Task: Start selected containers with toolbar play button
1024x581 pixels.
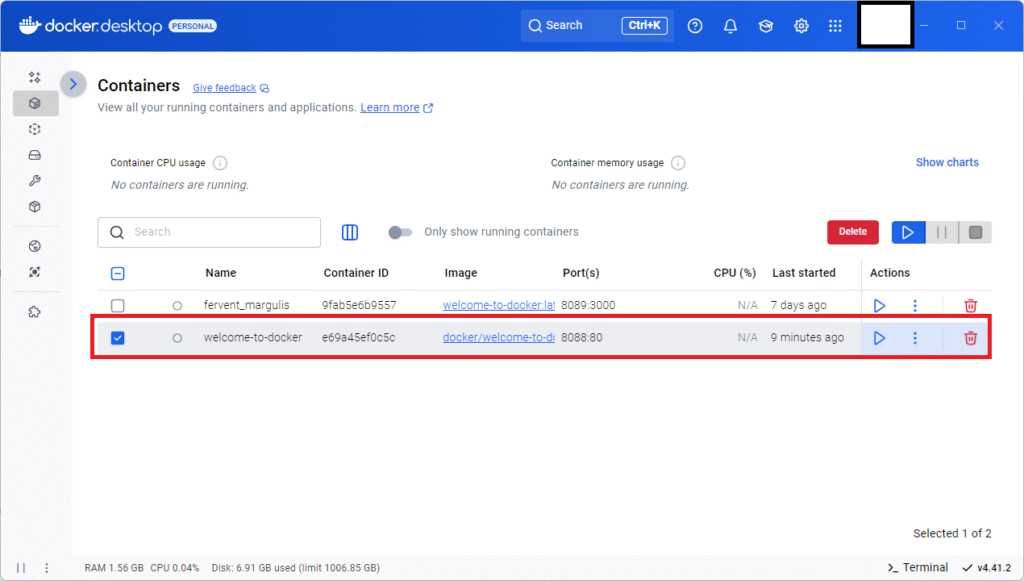Action: tap(908, 232)
